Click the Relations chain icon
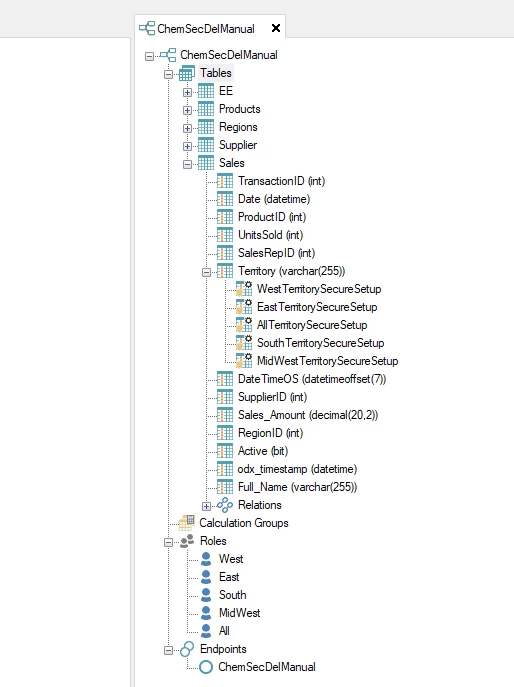Viewport: 514px width, 687px height. pos(225,505)
